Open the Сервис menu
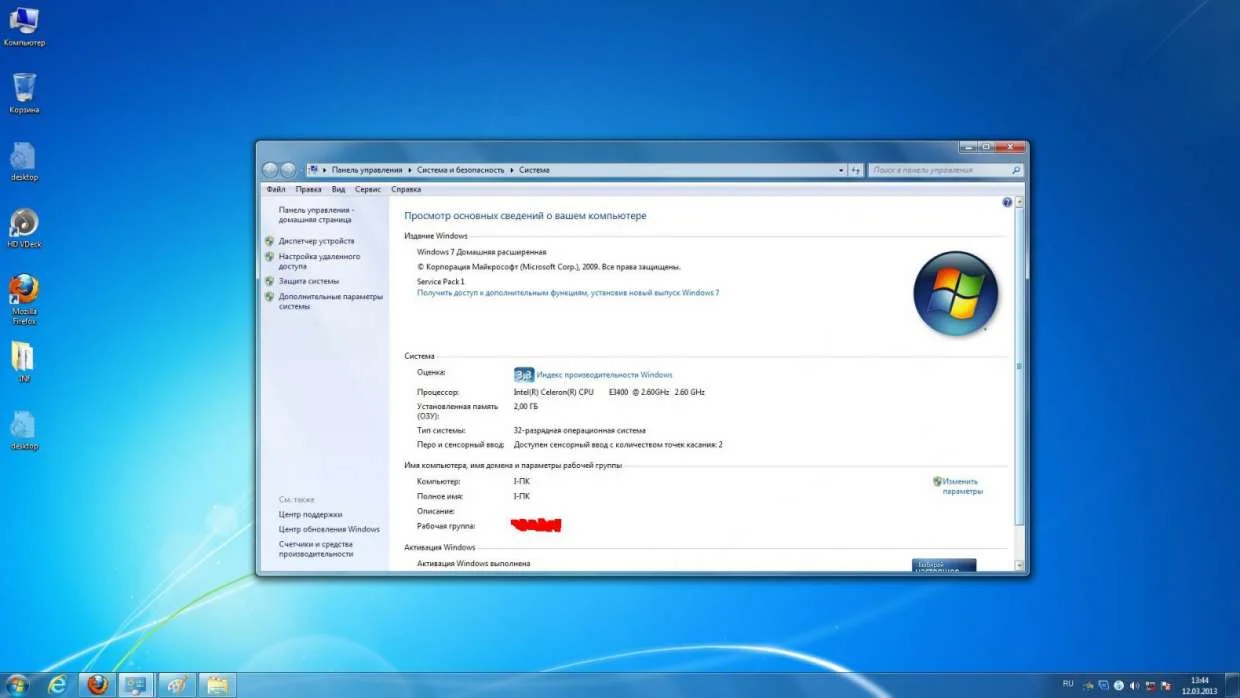The height and width of the screenshot is (698, 1240). [x=367, y=189]
